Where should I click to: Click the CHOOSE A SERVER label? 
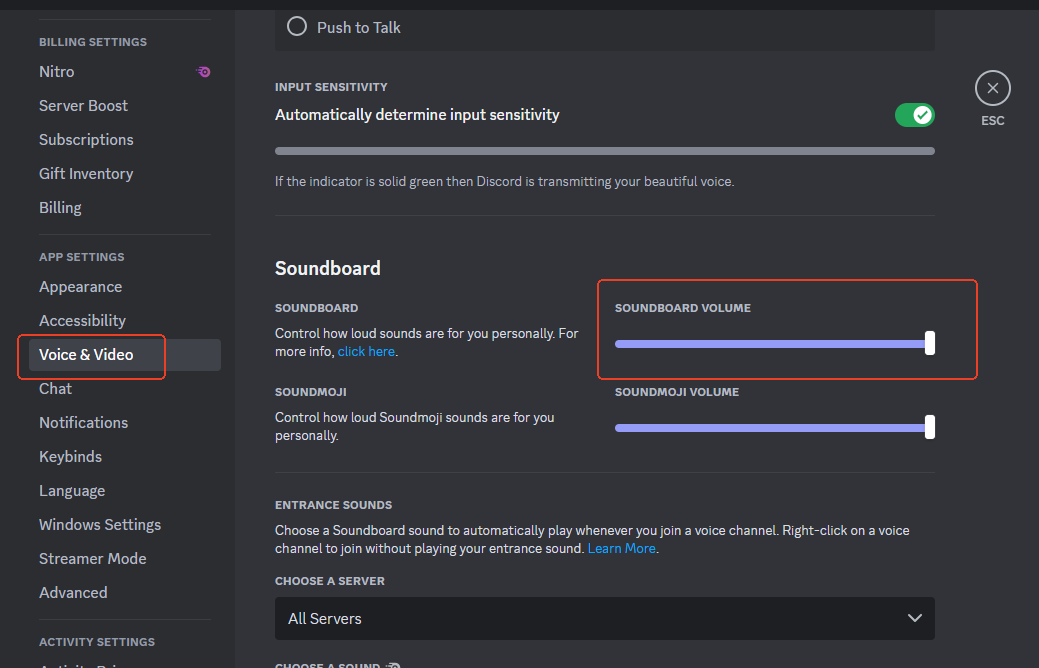coord(329,581)
